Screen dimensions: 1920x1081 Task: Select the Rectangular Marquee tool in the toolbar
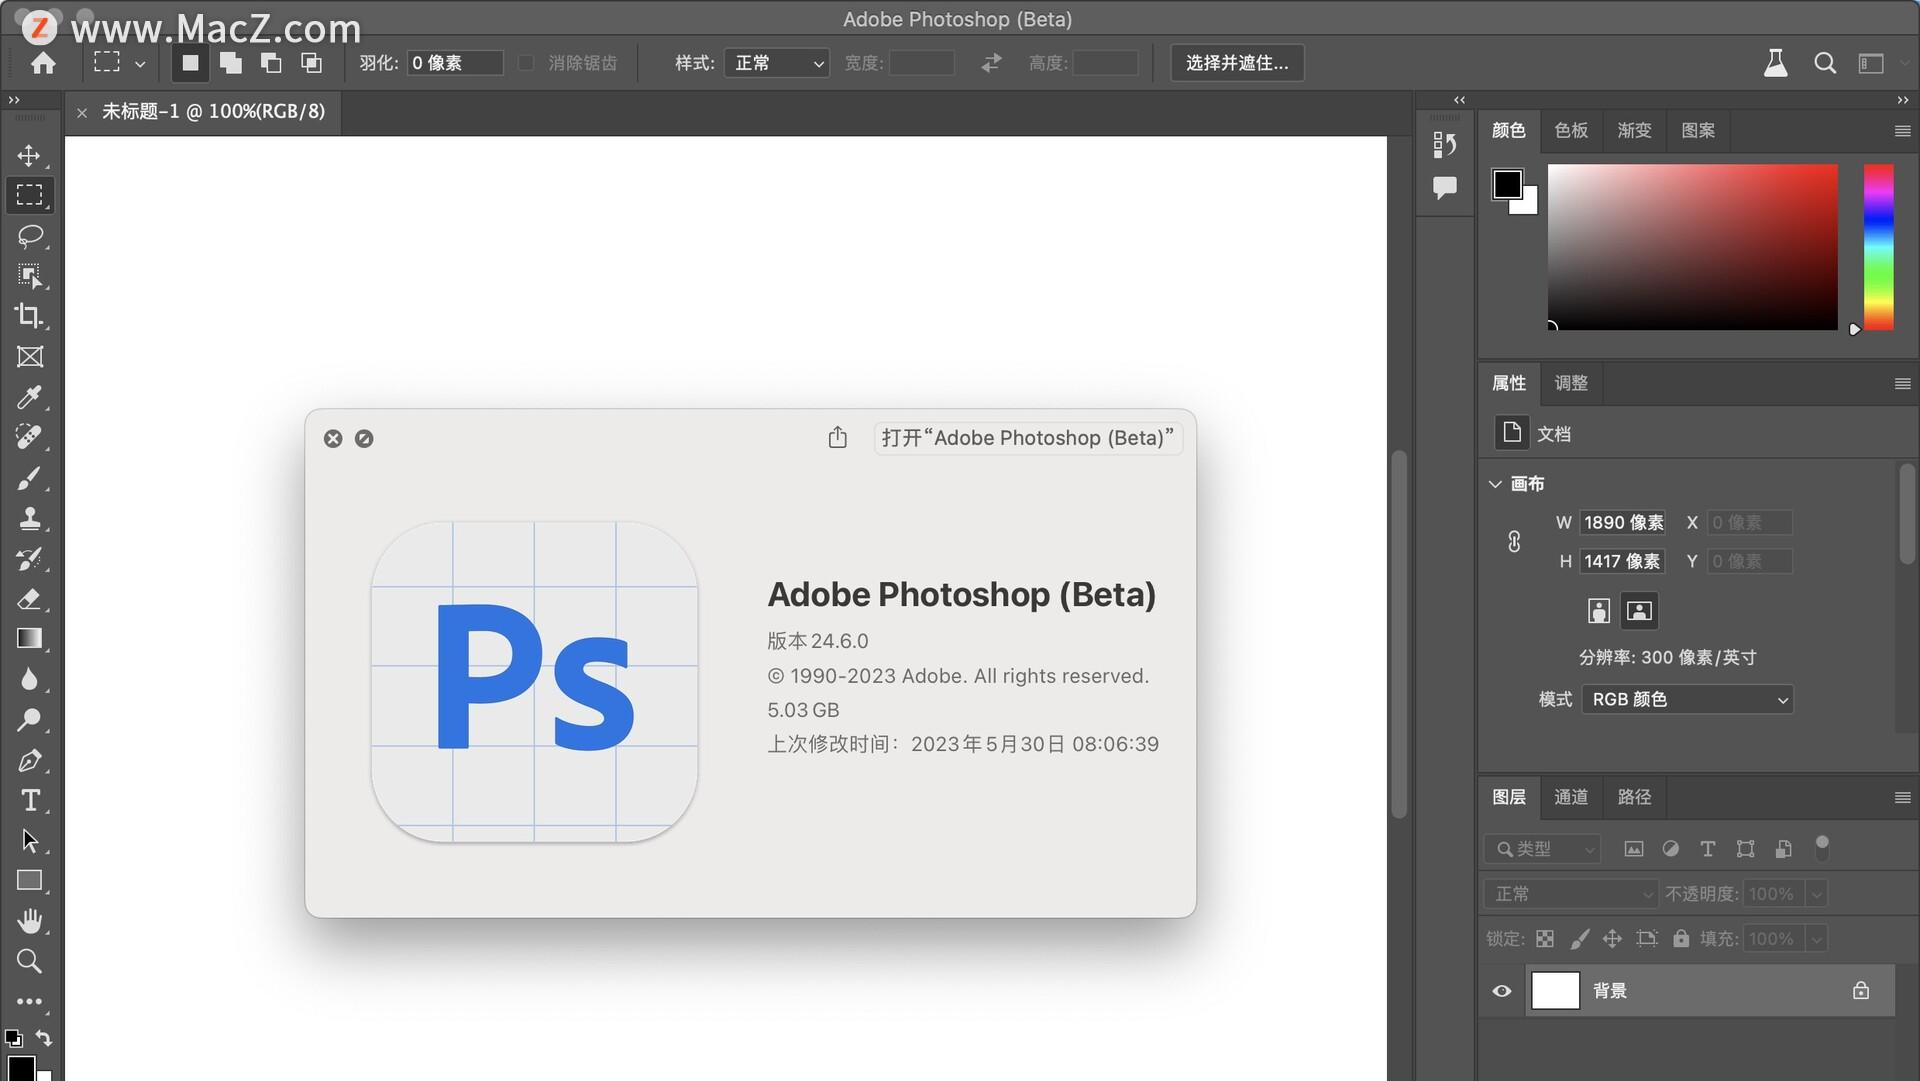click(x=29, y=195)
